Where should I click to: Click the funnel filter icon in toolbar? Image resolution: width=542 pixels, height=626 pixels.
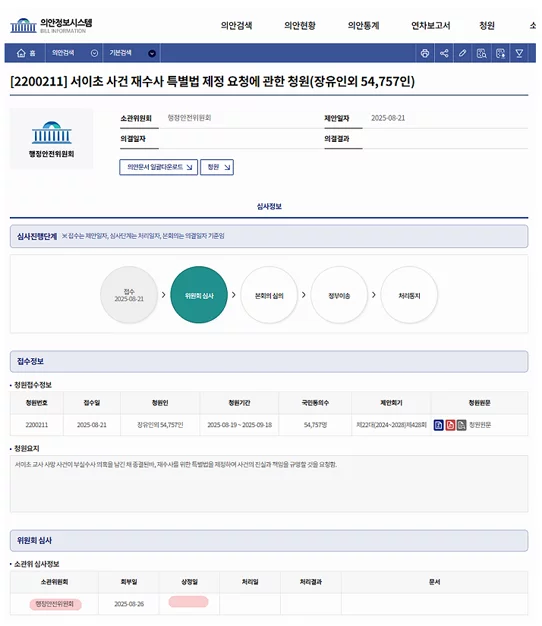pos(519,53)
